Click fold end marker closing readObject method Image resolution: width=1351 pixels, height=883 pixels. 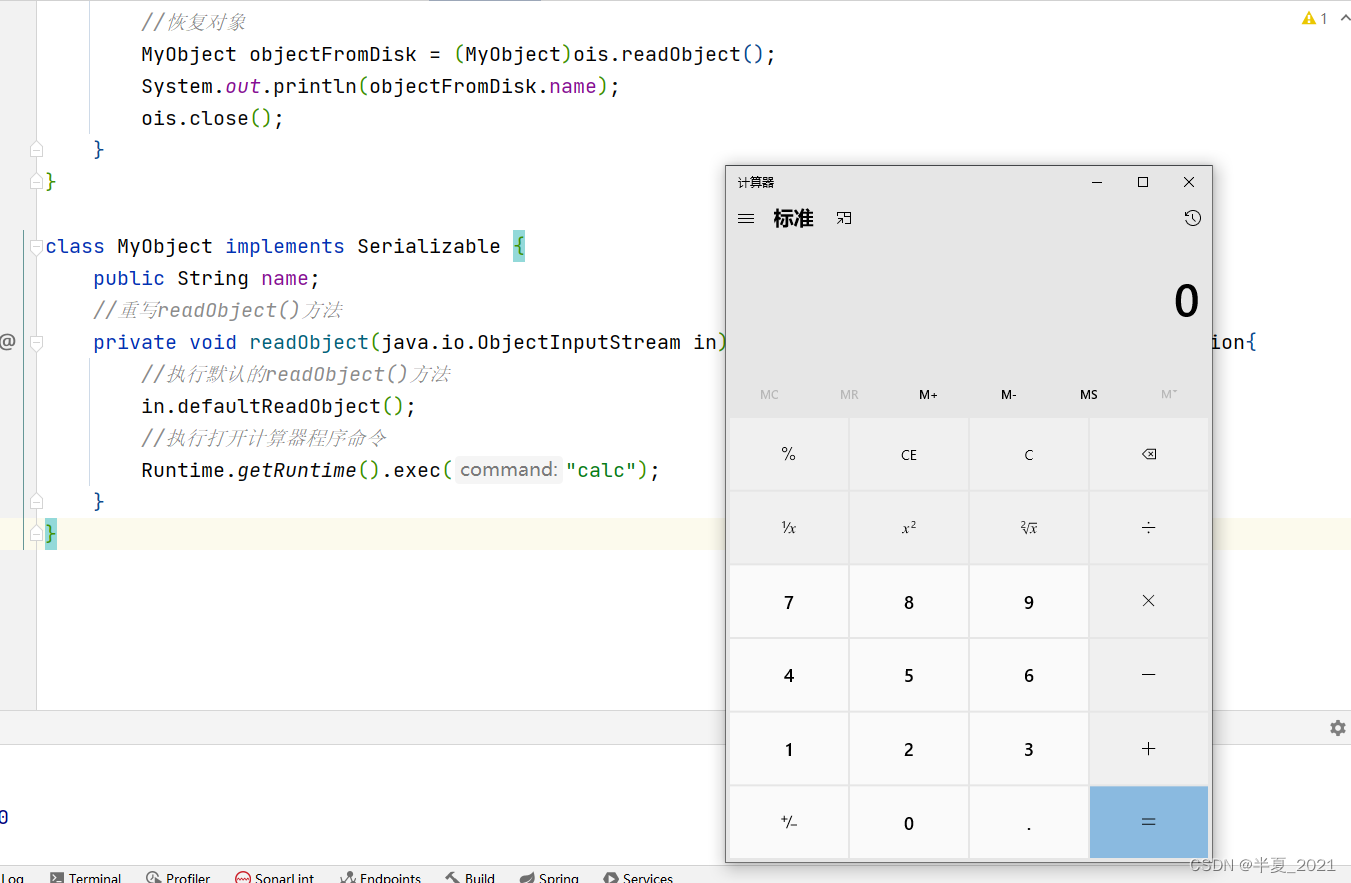[x=37, y=501]
